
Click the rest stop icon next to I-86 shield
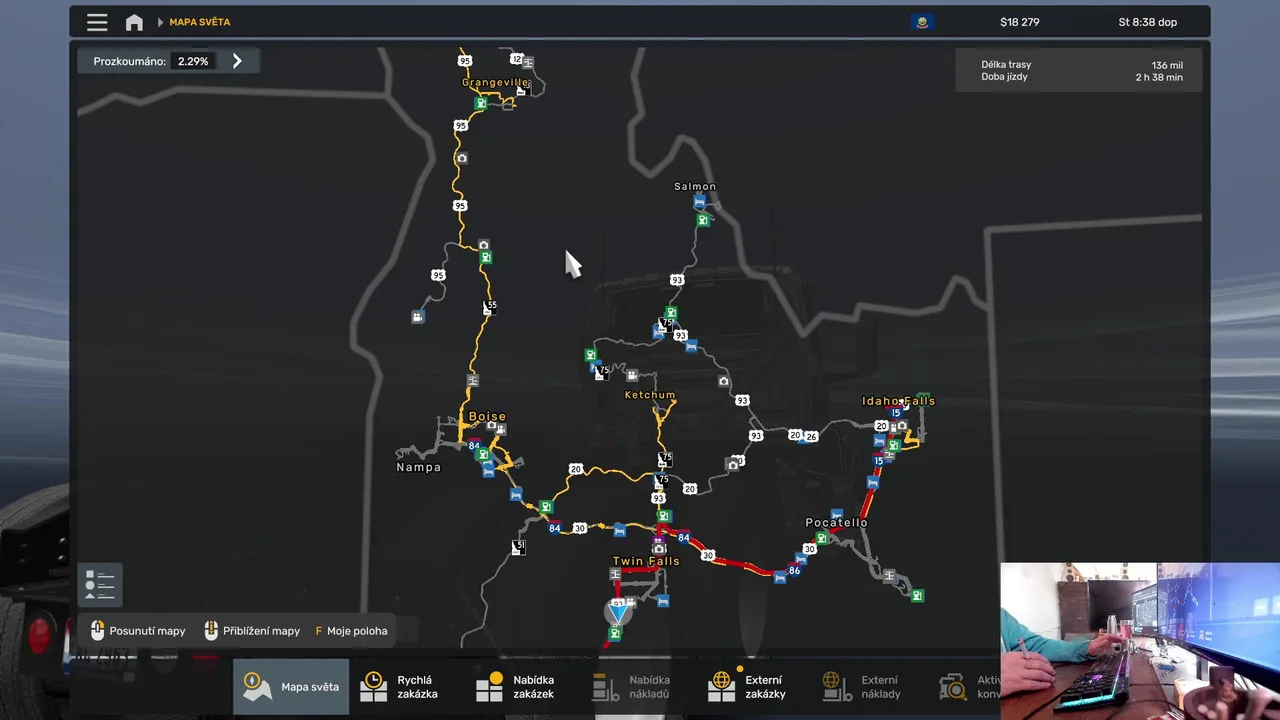[779, 577]
